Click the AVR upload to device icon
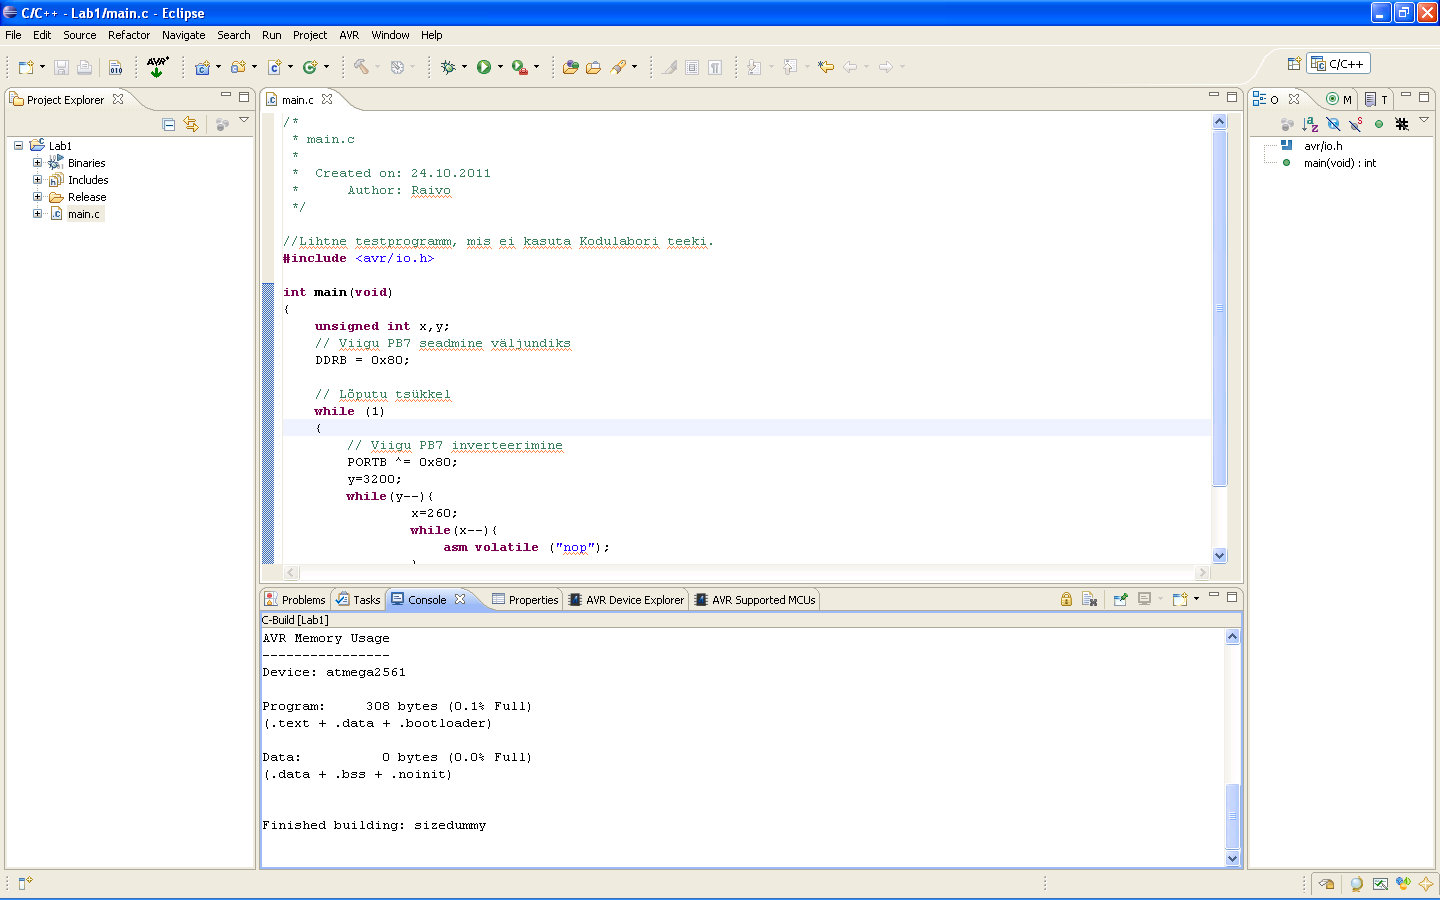Image resolution: width=1440 pixels, height=900 pixels. click(157, 67)
